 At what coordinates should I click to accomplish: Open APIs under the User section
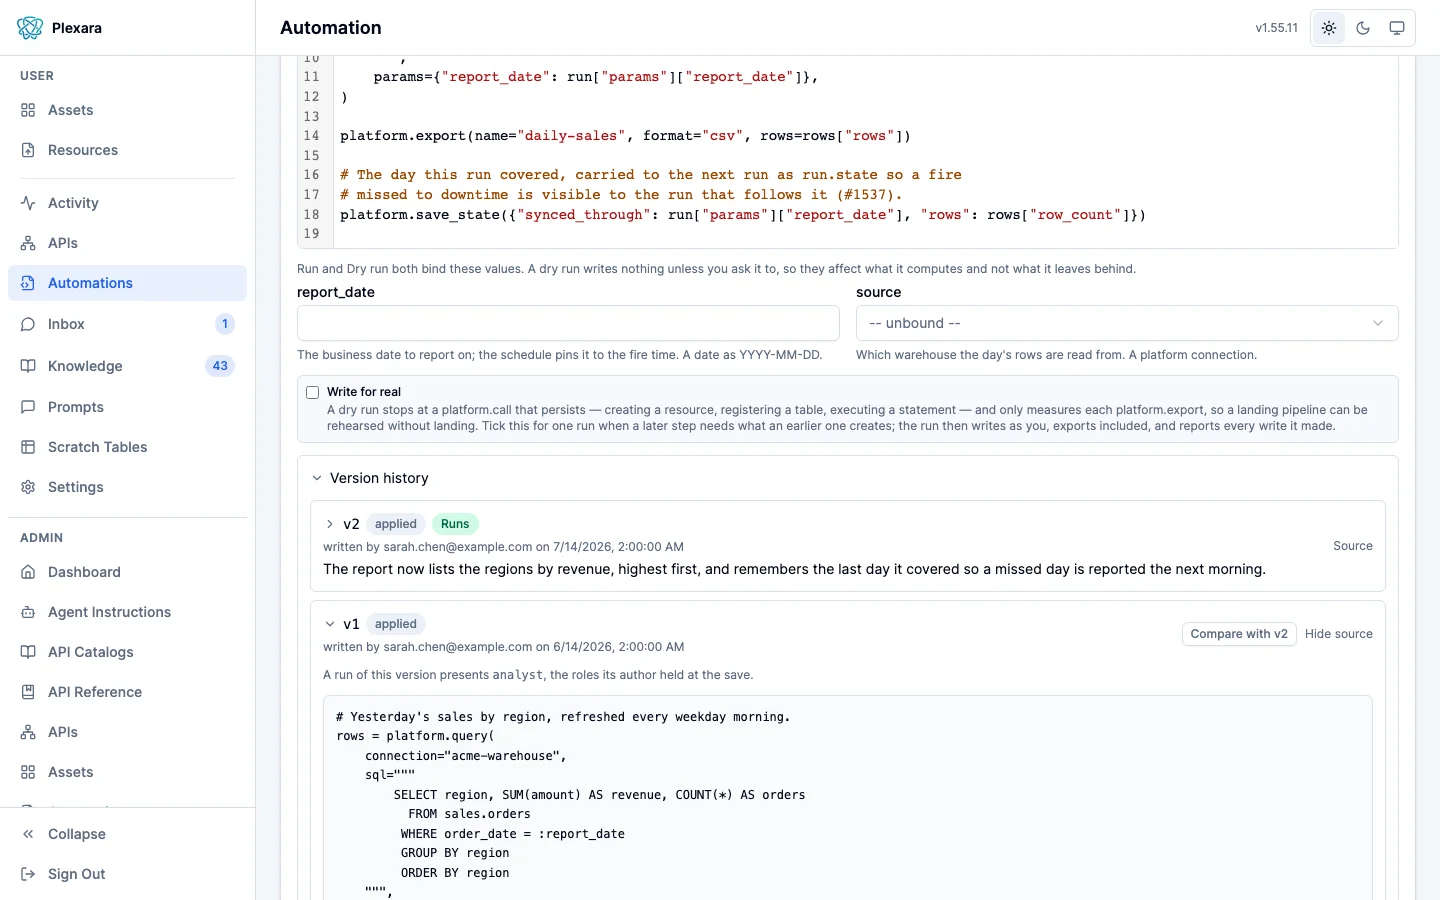click(x=127, y=243)
